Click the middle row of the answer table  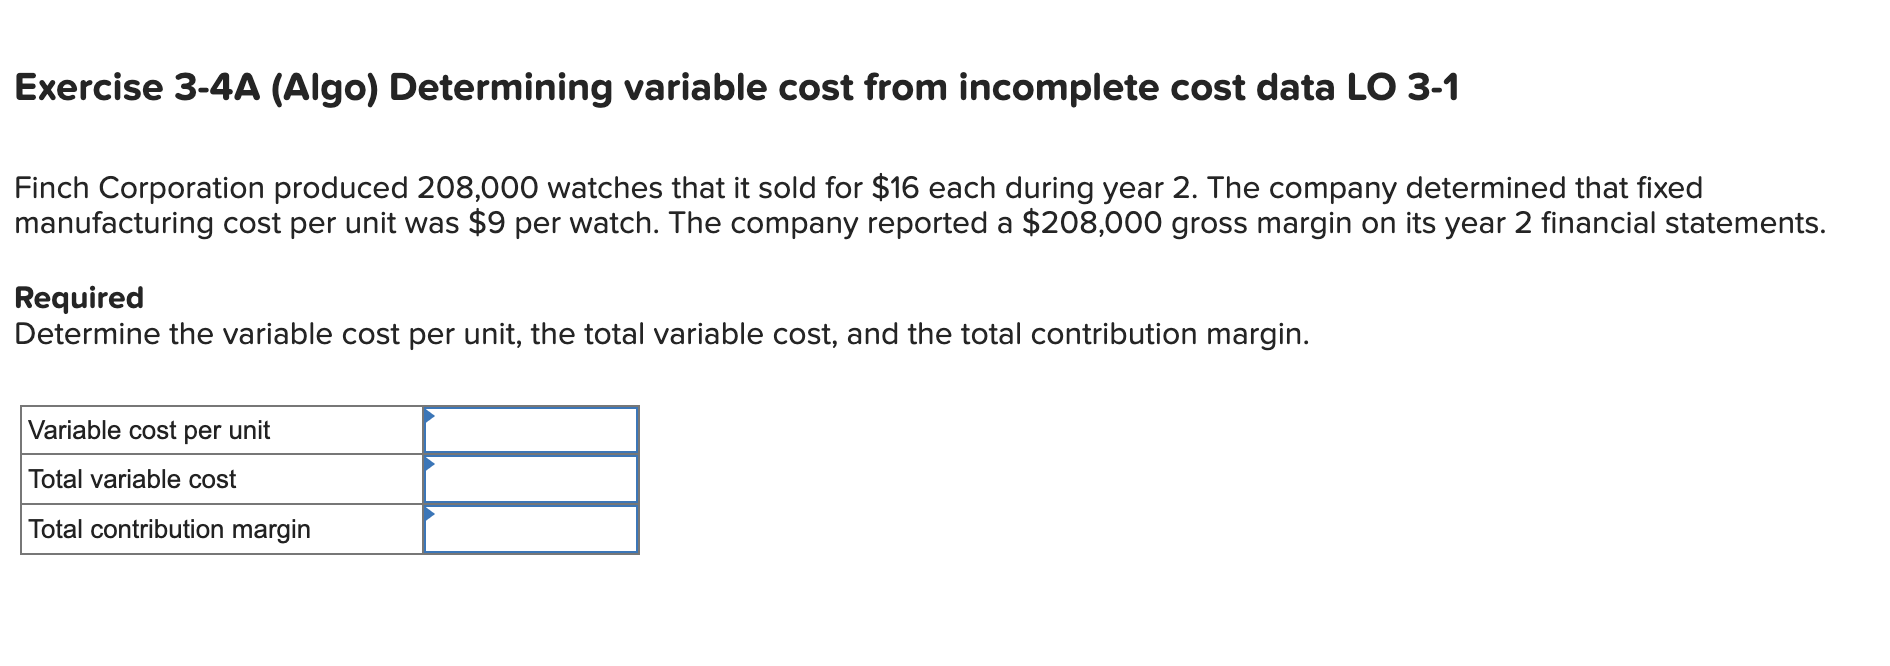coord(330,480)
